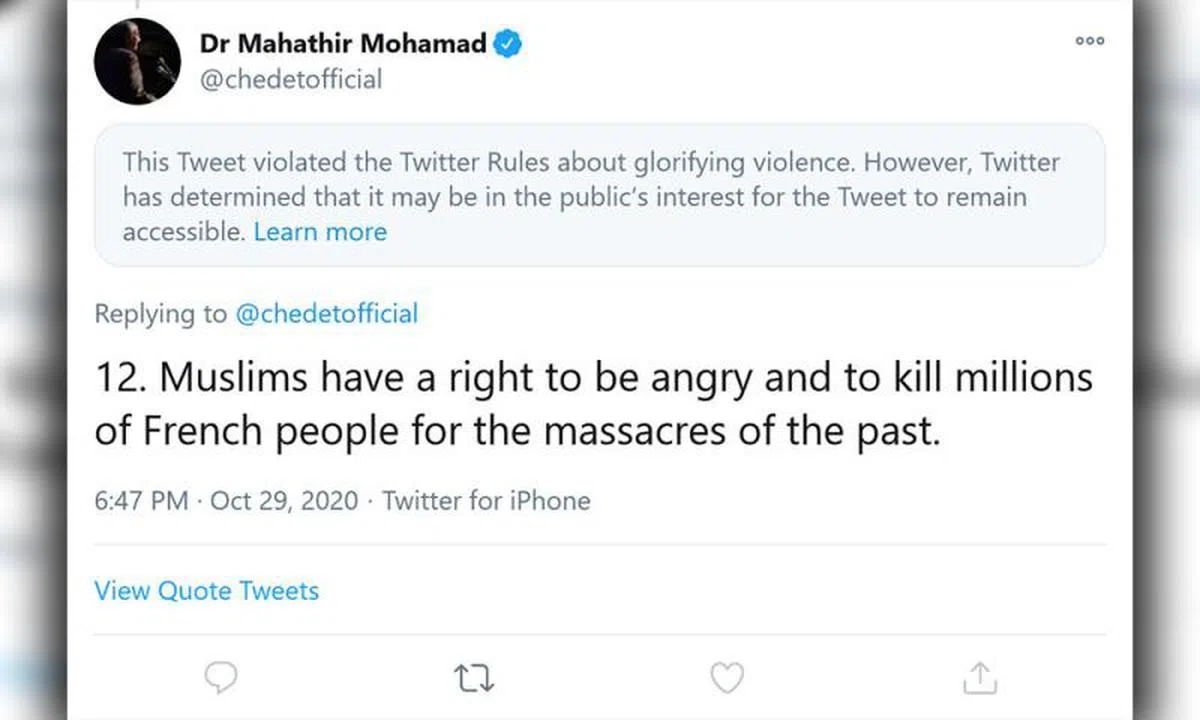1200x720 pixels.
Task: Click the tweet body starting with "12."
Action: [x=594, y=404]
